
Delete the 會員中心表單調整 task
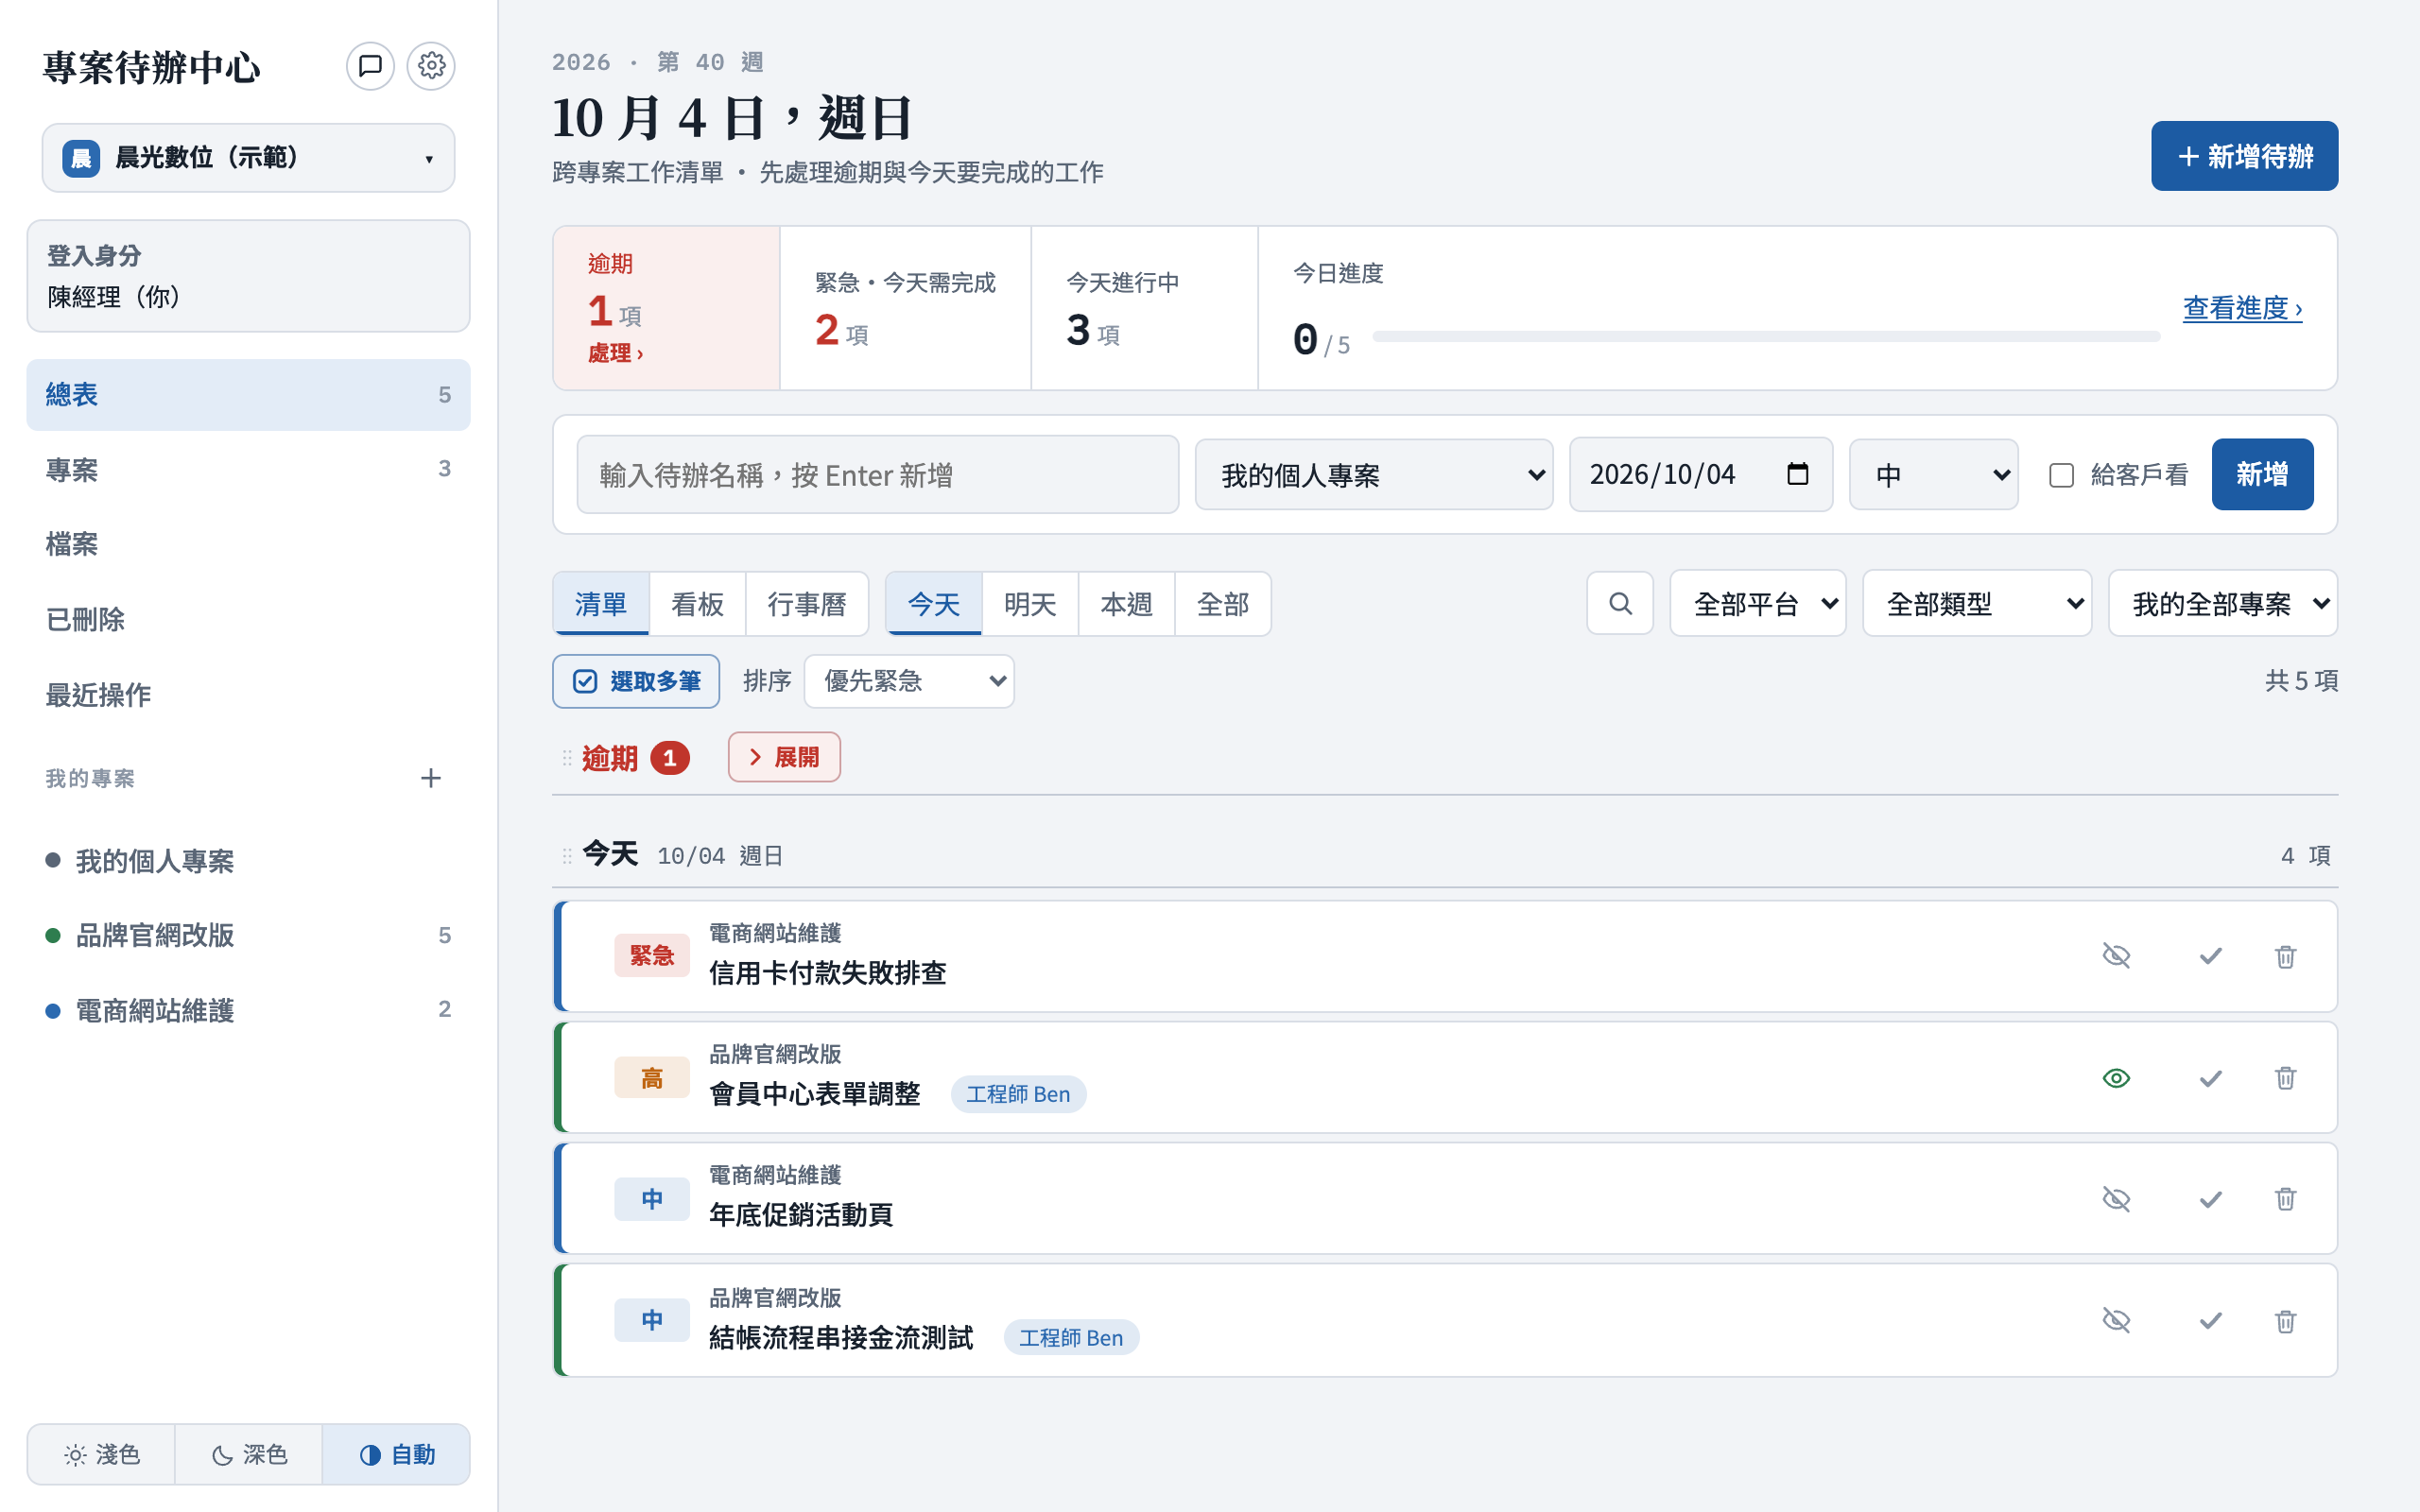point(2285,1078)
